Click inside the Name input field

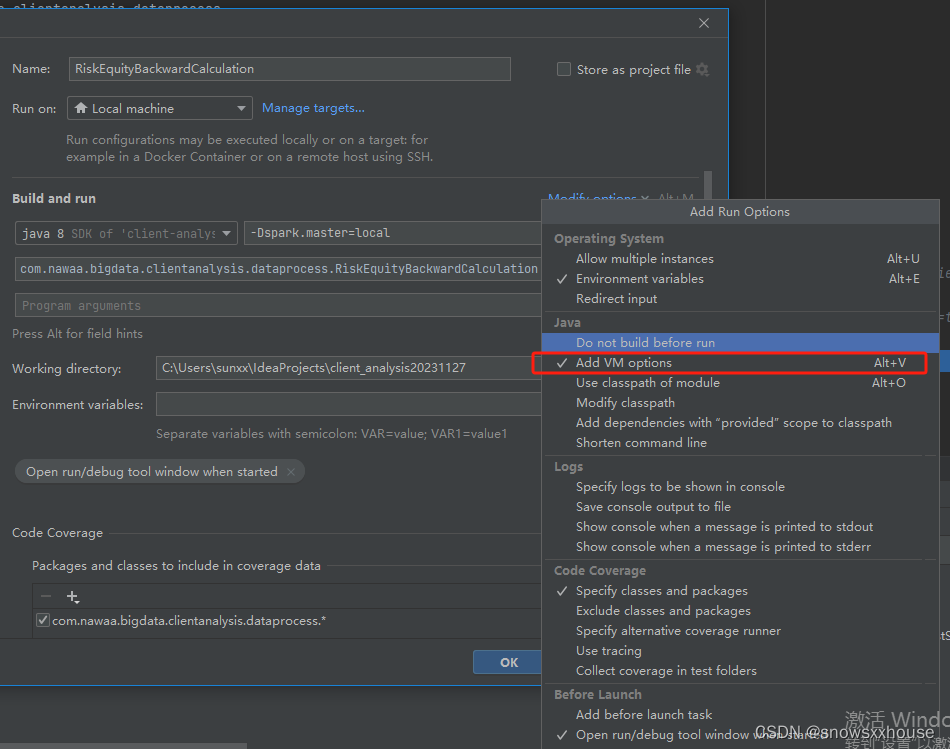tap(290, 69)
